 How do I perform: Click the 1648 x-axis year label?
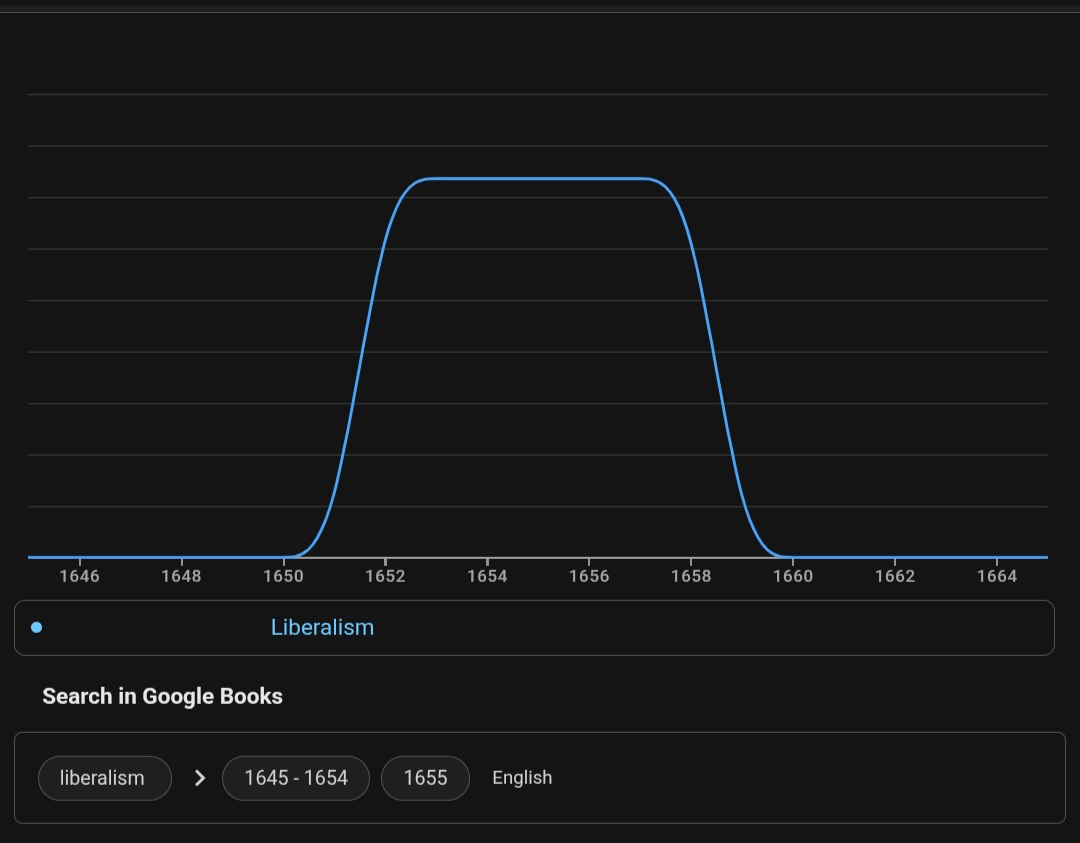(181, 576)
